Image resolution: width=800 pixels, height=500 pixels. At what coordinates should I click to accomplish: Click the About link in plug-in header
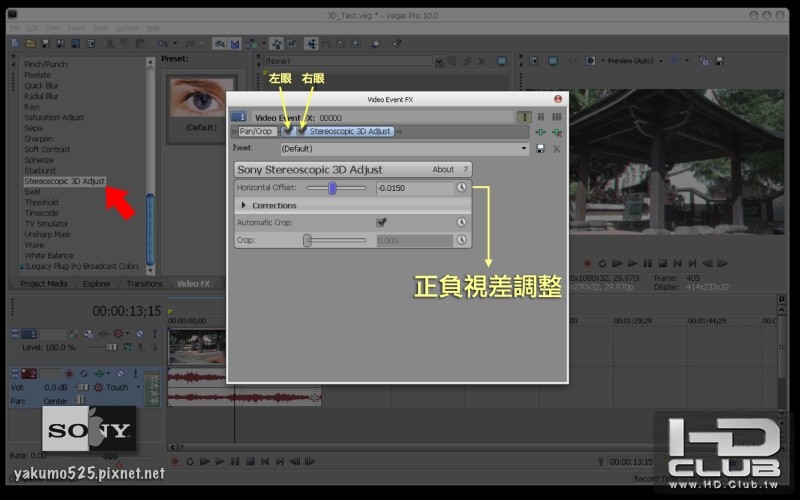(x=443, y=169)
